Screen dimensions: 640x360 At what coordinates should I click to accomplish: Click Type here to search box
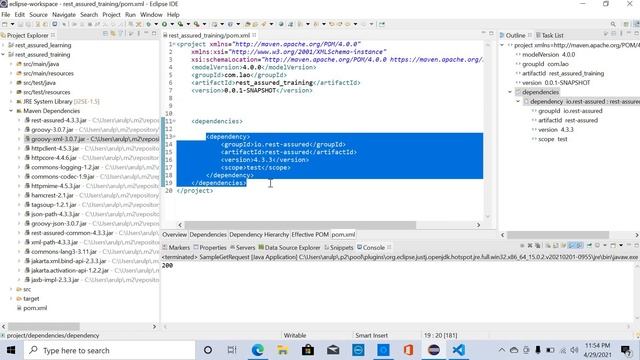(109, 350)
